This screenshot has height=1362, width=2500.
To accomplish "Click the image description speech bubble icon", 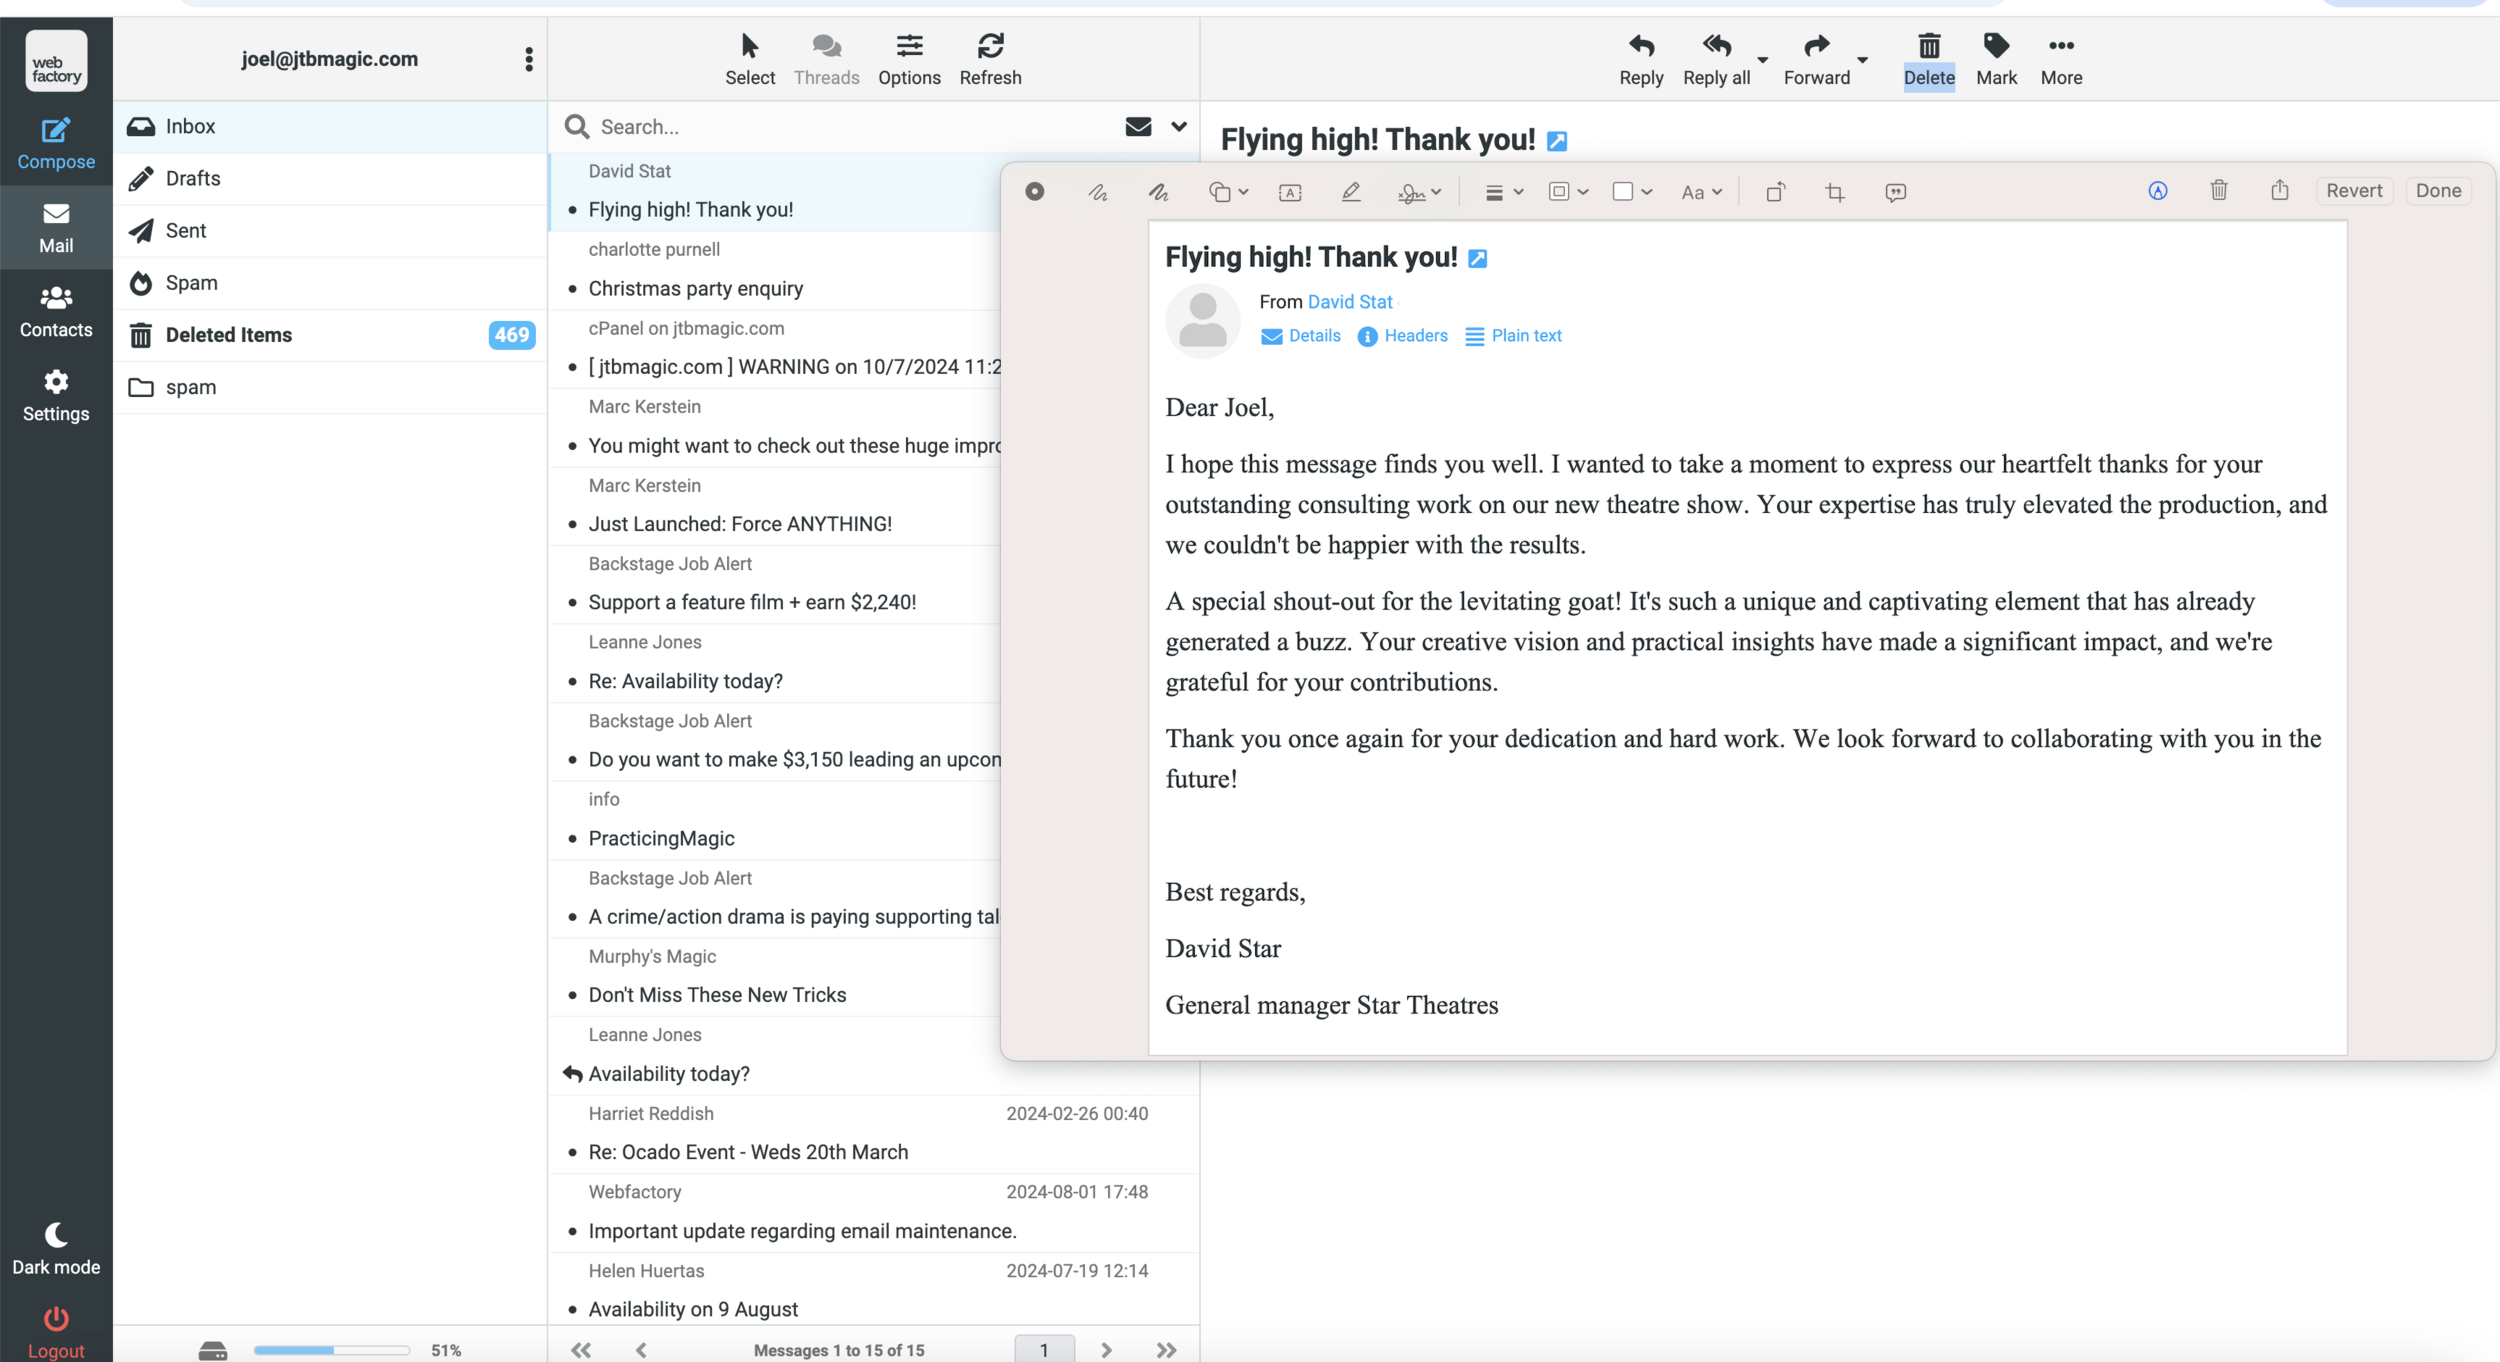I will 1895,192.
